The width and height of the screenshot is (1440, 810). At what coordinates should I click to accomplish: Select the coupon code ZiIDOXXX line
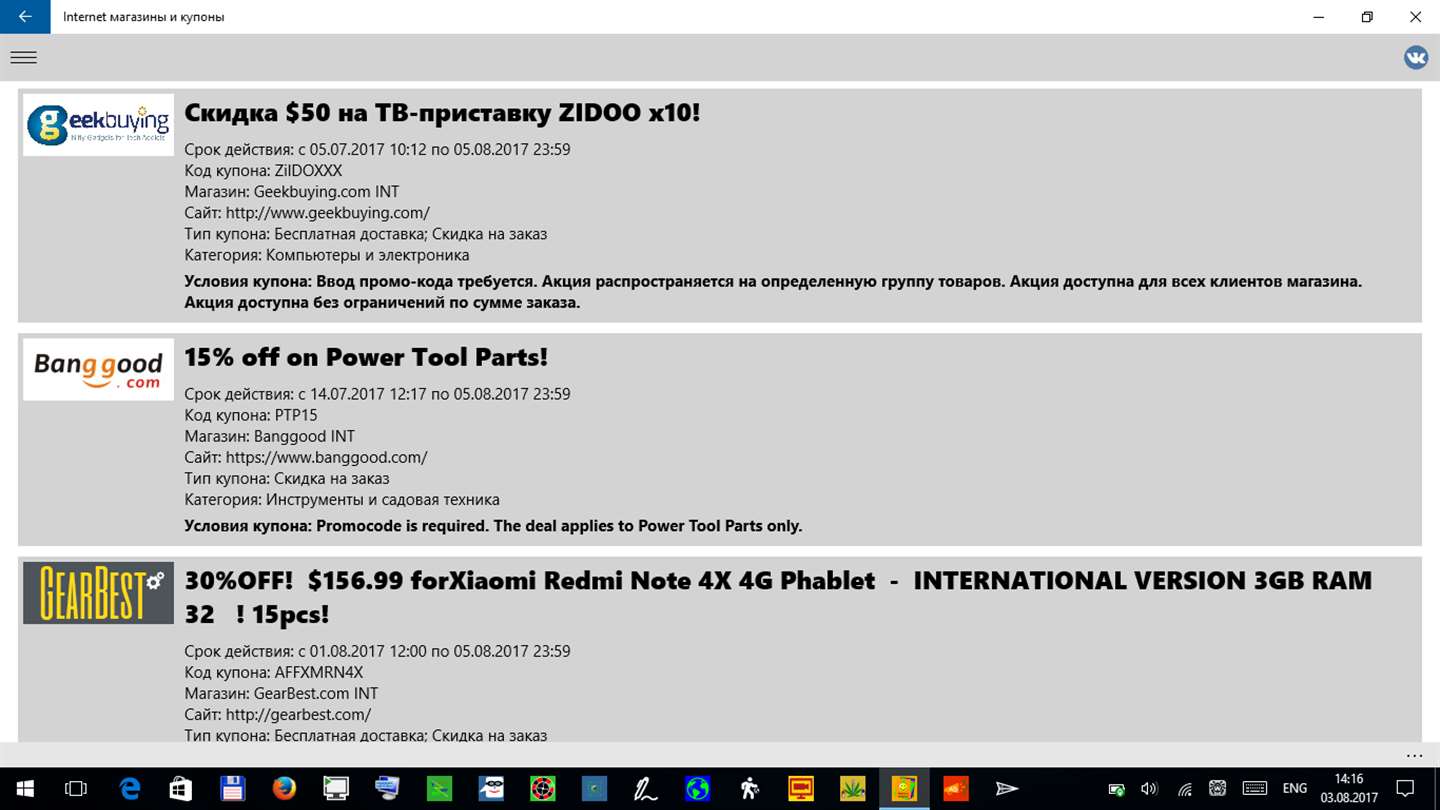tap(263, 171)
